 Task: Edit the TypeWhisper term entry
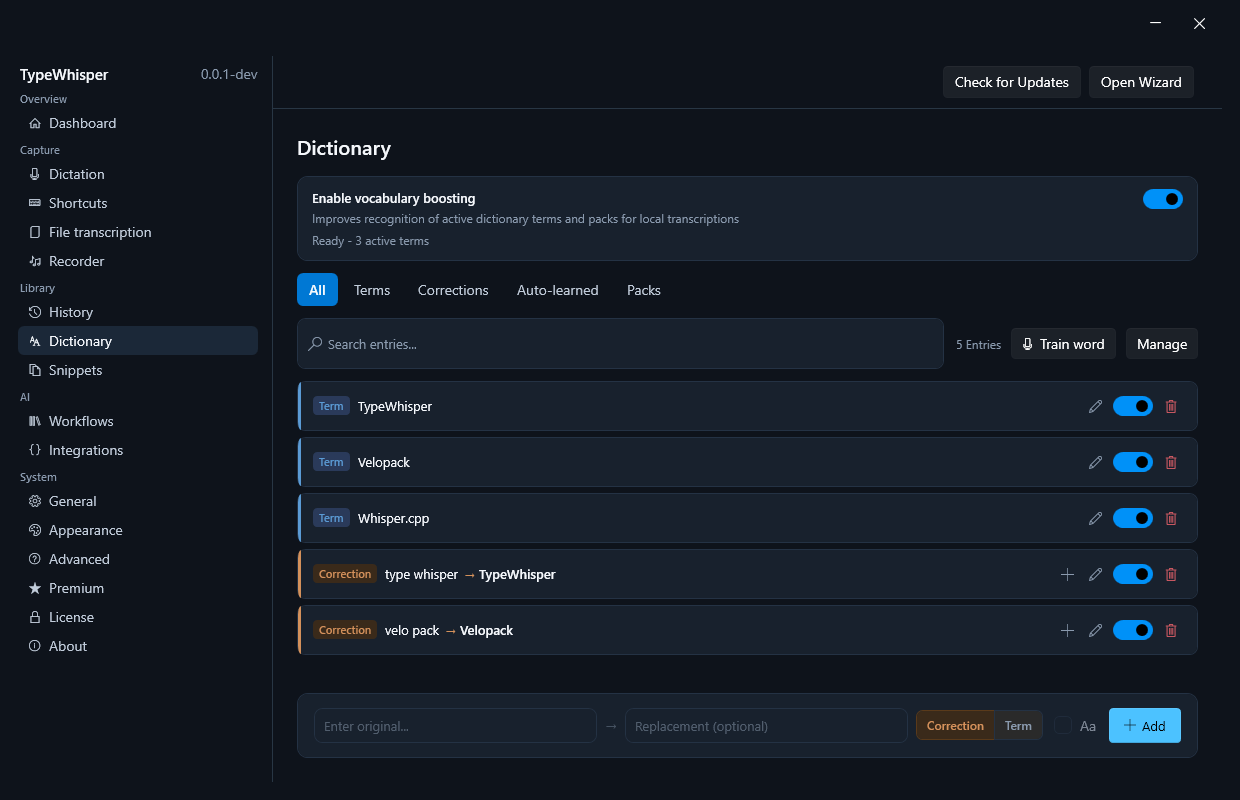click(1095, 406)
